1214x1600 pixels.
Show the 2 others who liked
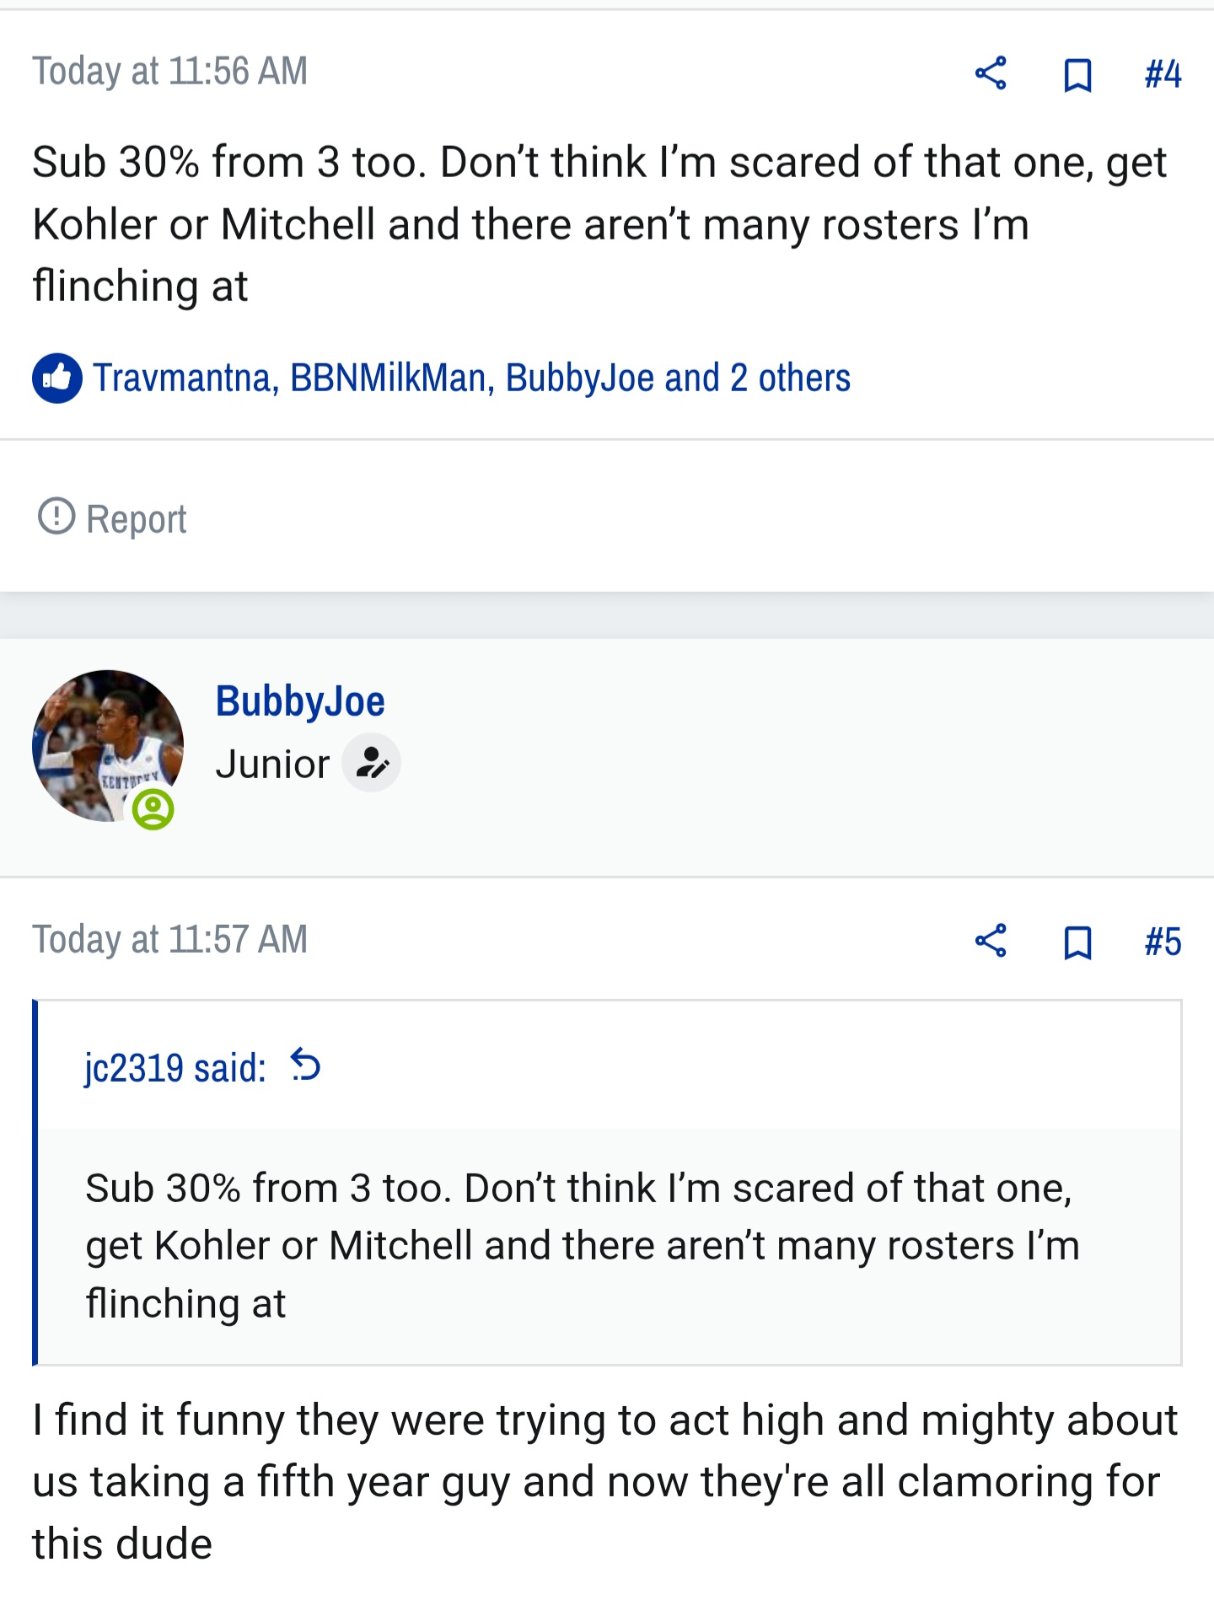(790, 378)
